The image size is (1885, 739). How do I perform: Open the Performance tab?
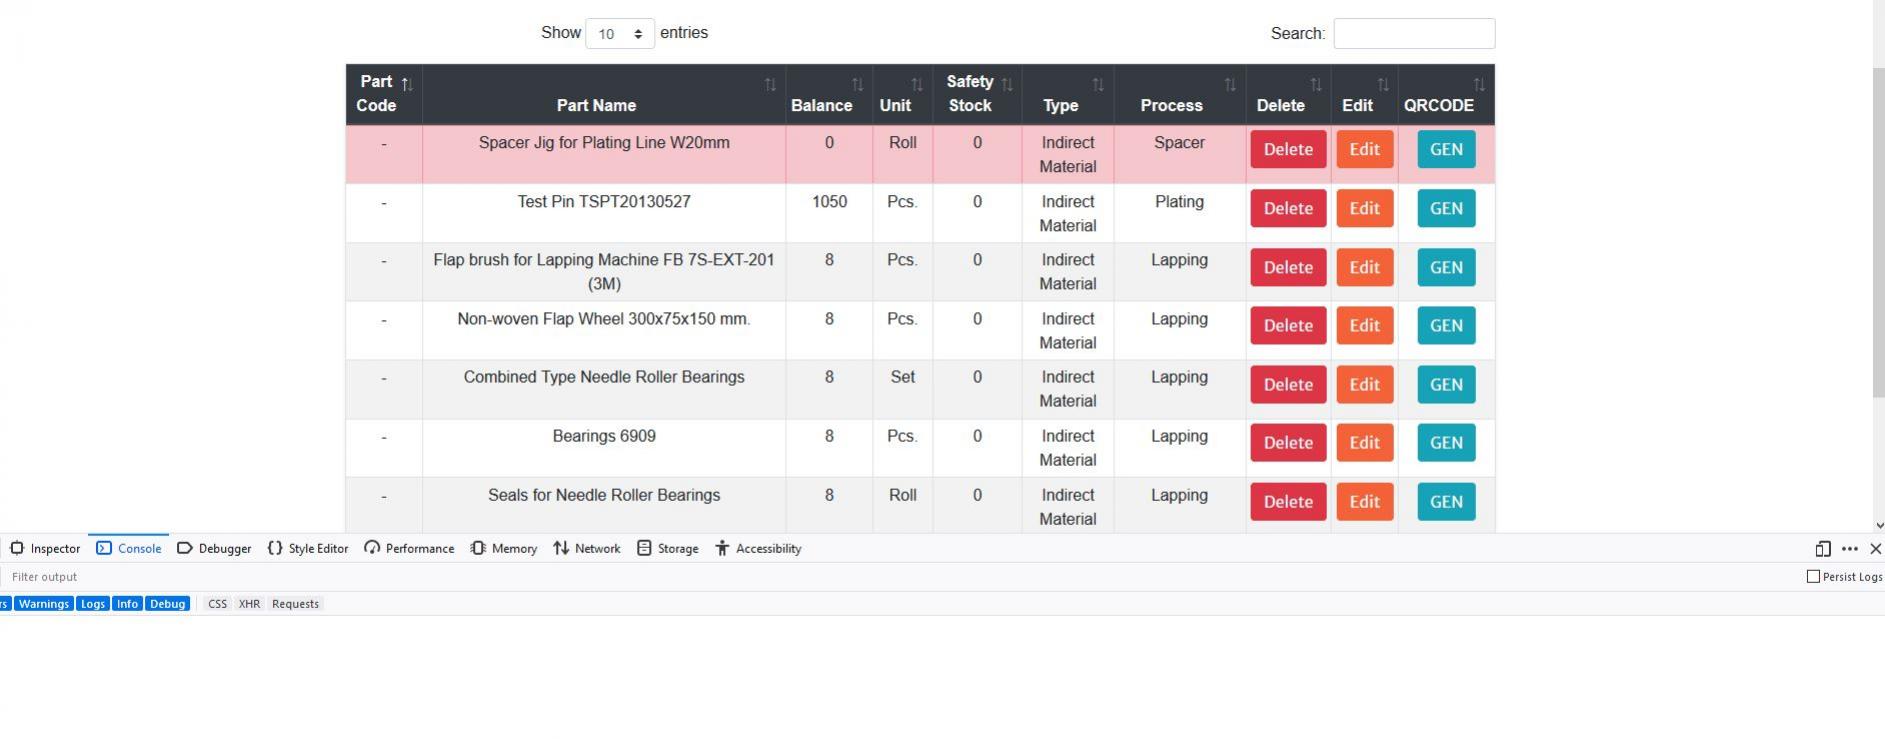409,549
